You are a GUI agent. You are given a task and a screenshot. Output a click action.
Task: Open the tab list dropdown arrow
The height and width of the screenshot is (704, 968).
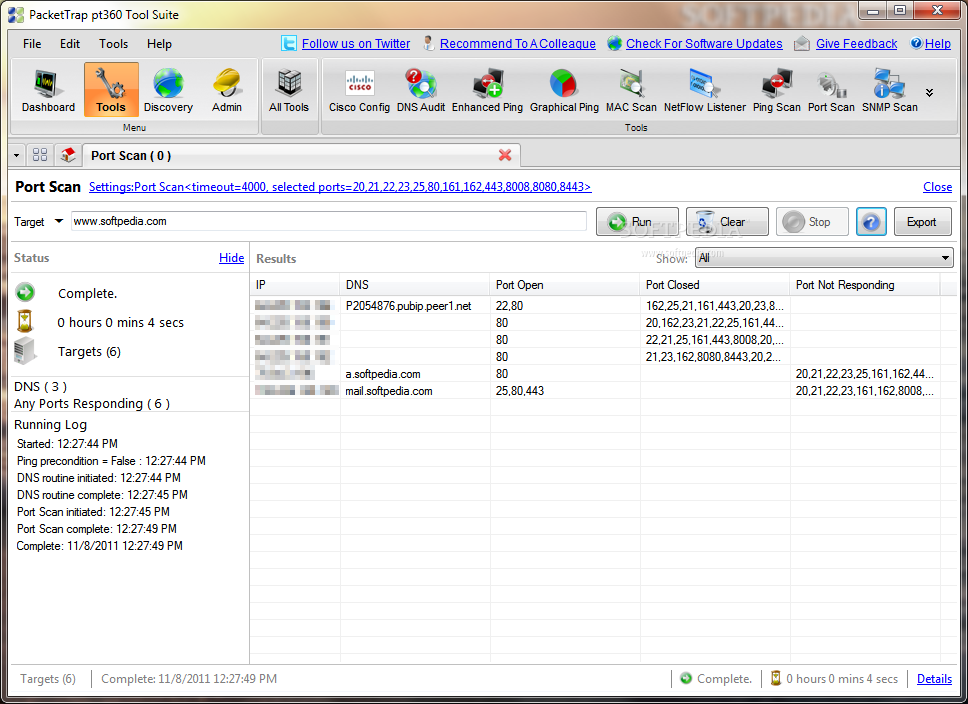point(17,155)
